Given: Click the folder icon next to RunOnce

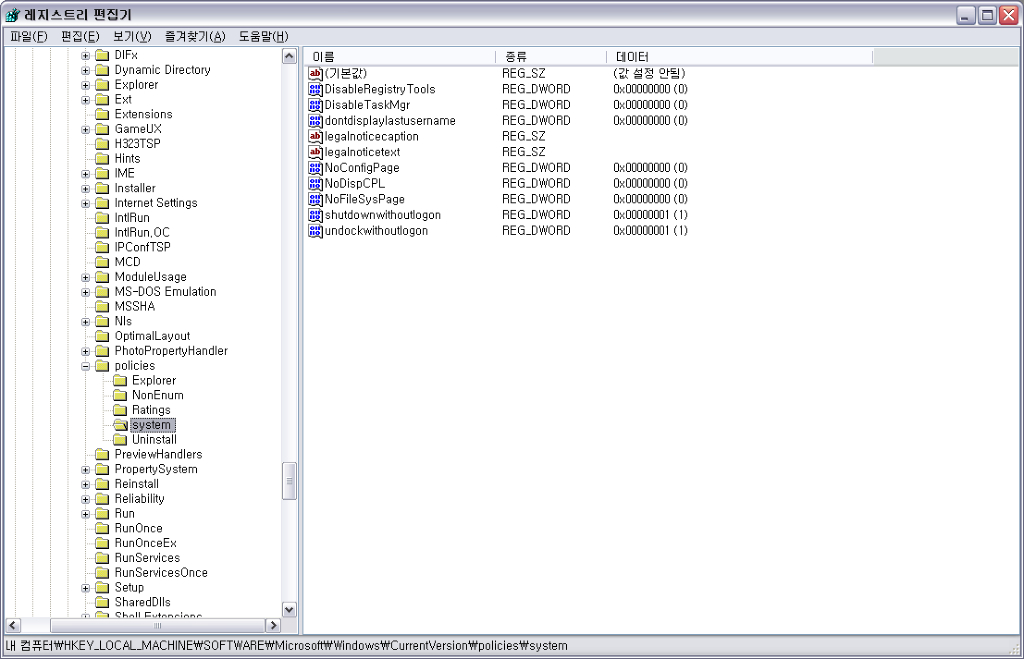Looking at the screenshot, I should [x=102, y=528].
